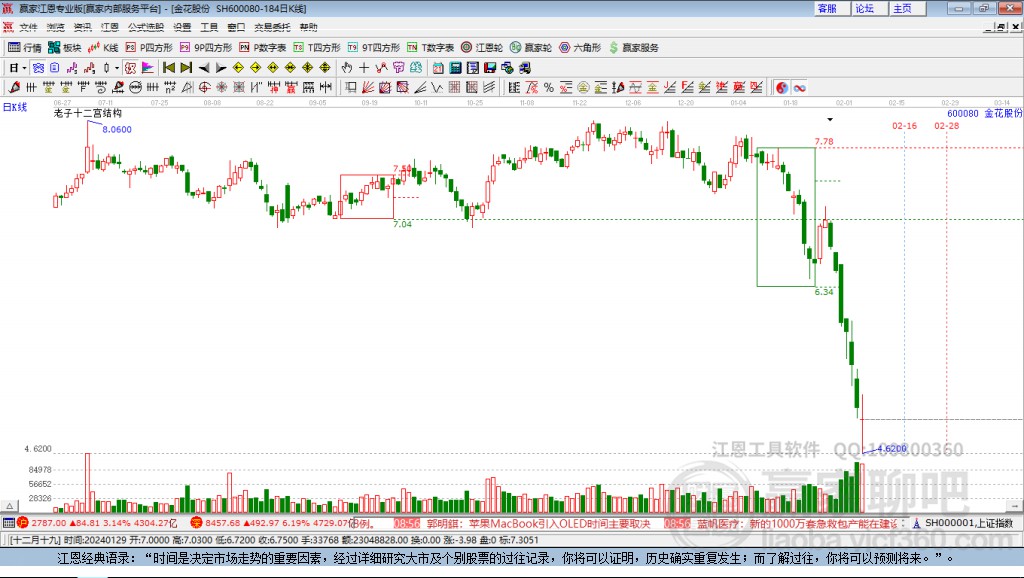Image resolution: width=1024 pixels, height=578 pixels.
Task: Open the 赢家轮 tool
Action: 531,48
